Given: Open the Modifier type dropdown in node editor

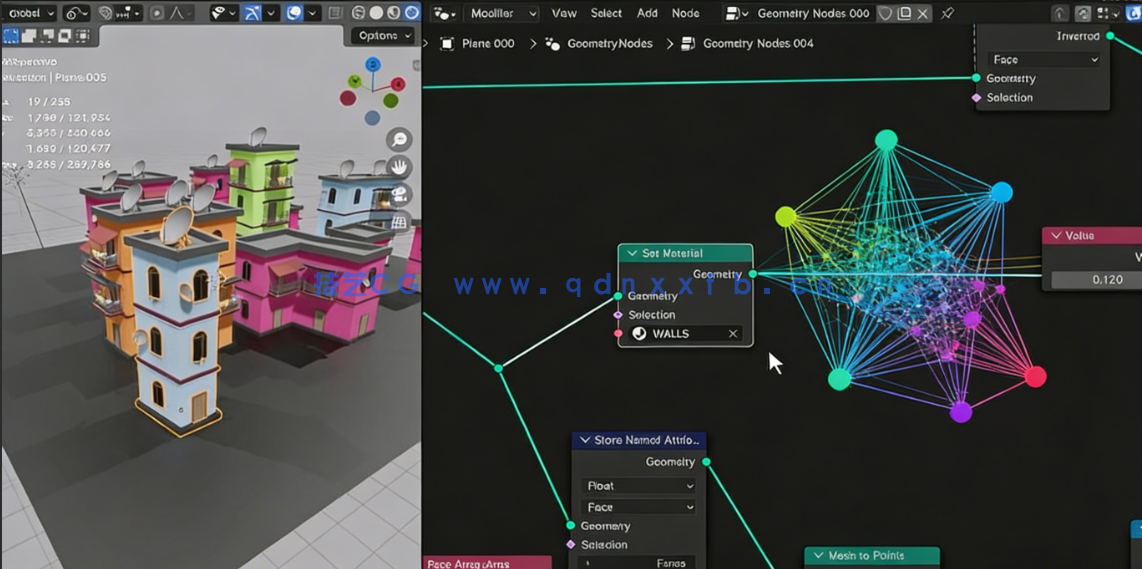Looking at the screenshot, I should pos(501,13).
